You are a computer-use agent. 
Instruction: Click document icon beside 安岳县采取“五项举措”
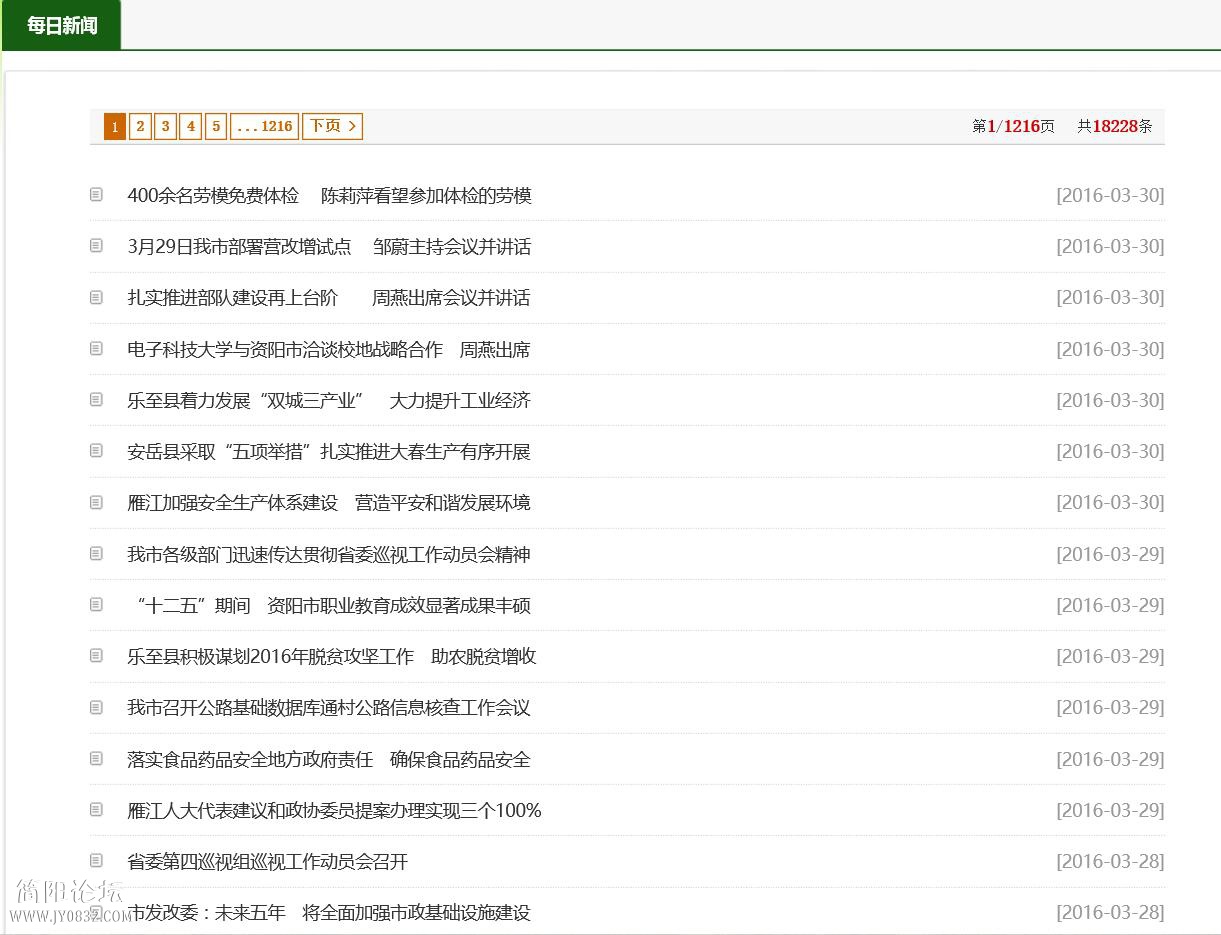pos(96,450)
